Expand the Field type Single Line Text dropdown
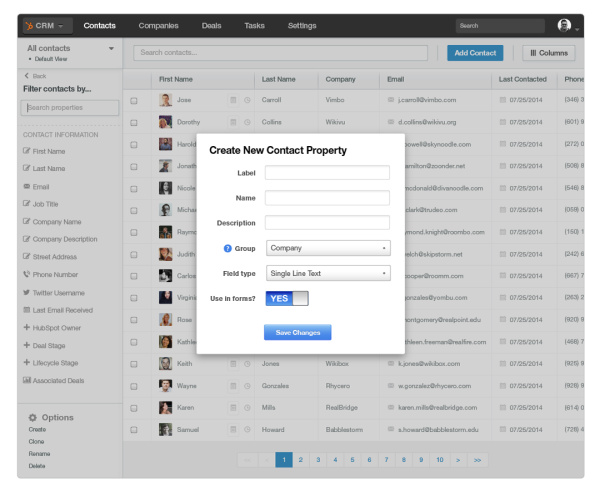 (328, 273)
